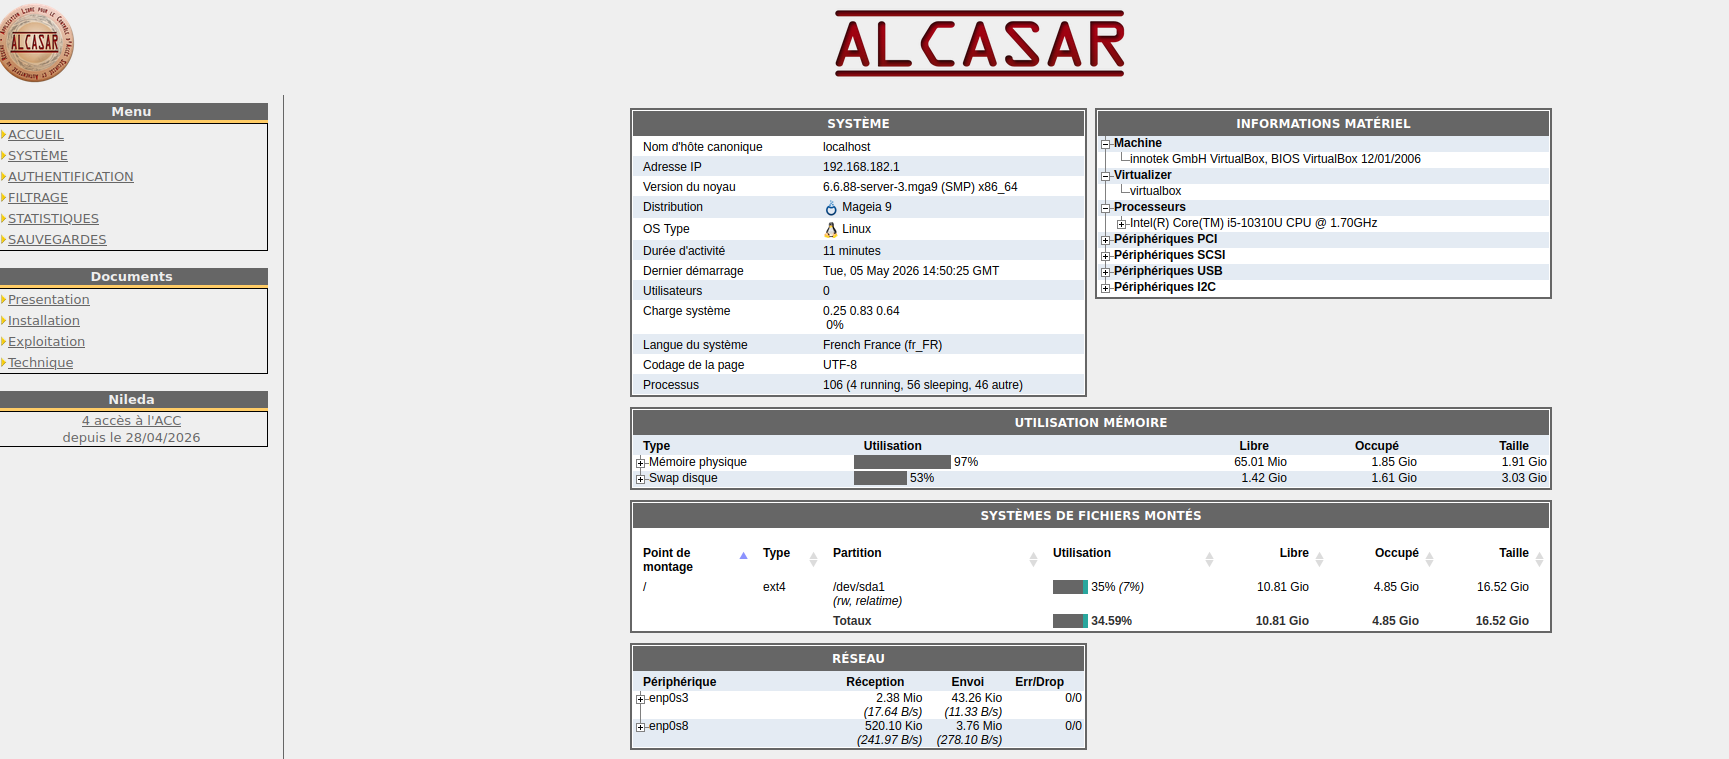Screen dimensions: 1729x759
Task: Open the SYSTÈME menu link
Action: [x=38, y=155]
